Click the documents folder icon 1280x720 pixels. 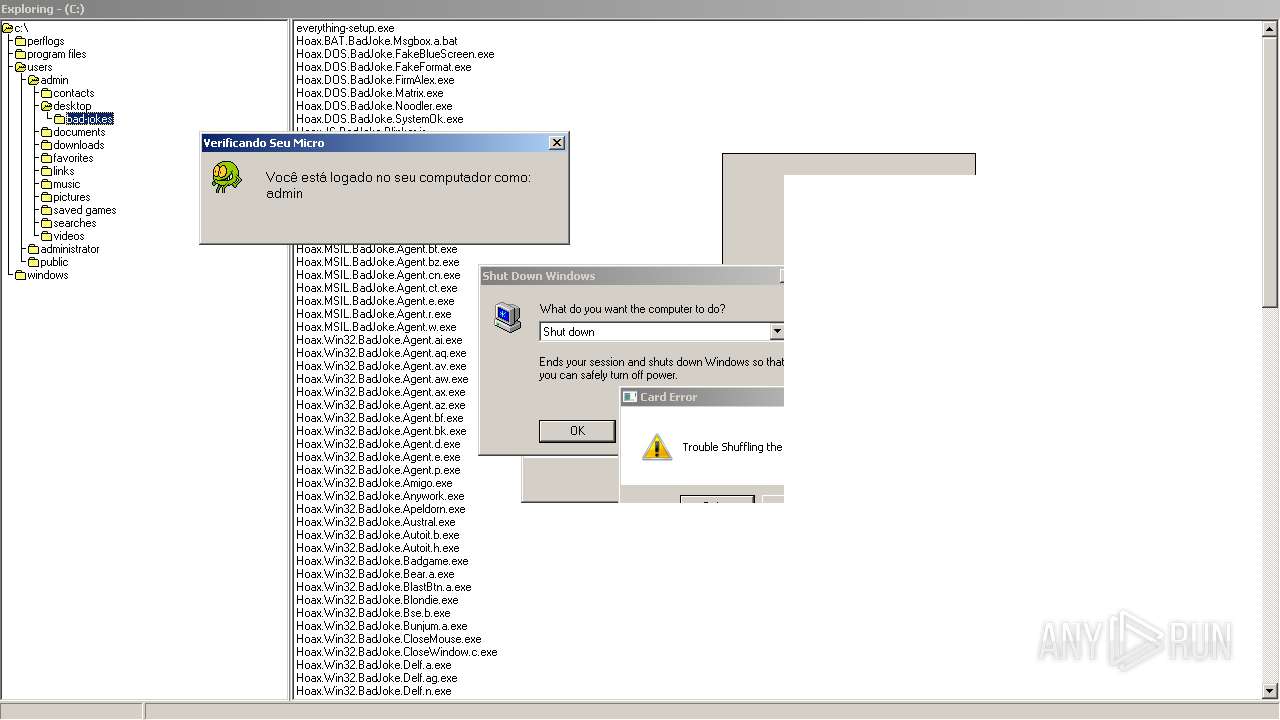coord(46,132)
